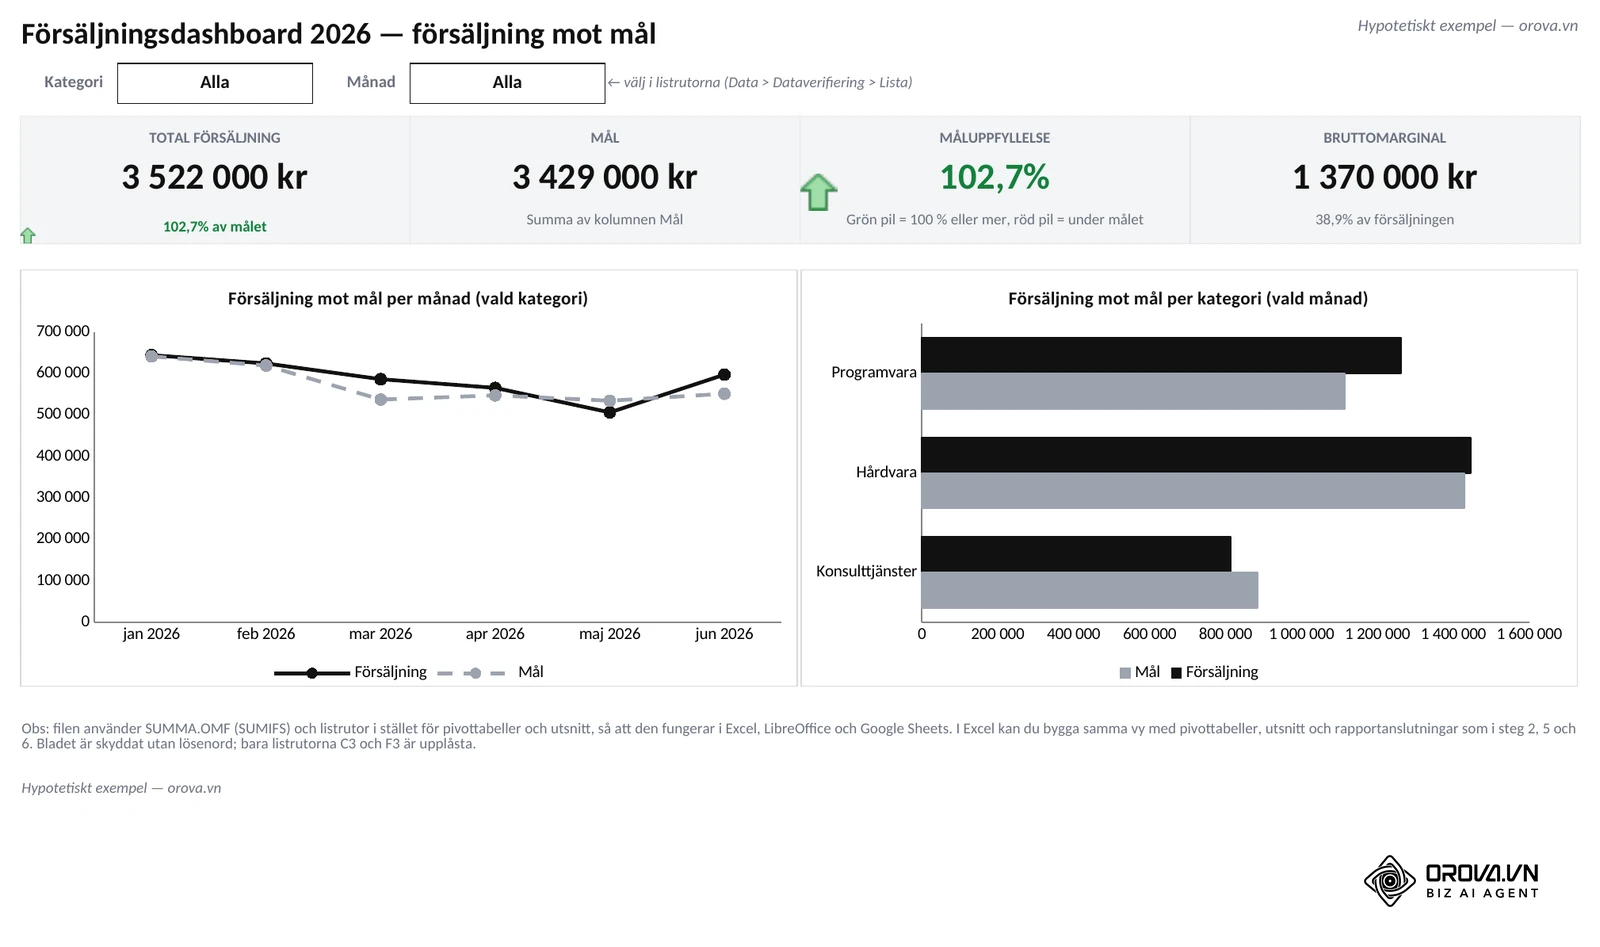Click the Mål data point for mar 2026
Image resolution: width=1600 pixels, height=947 pixels.
tap(380, 400)
